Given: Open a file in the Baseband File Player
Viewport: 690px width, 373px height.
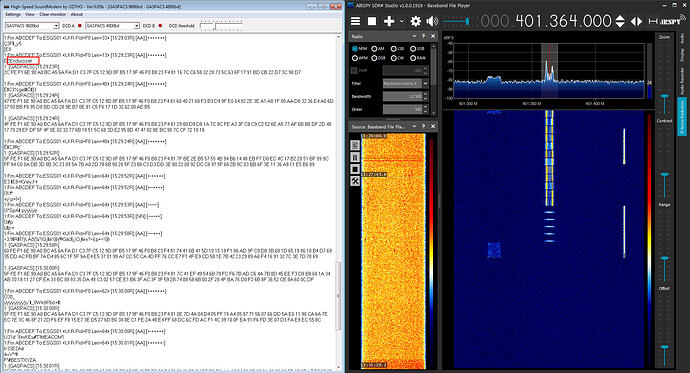Looking at the screenshot, I should pos(355,145).
